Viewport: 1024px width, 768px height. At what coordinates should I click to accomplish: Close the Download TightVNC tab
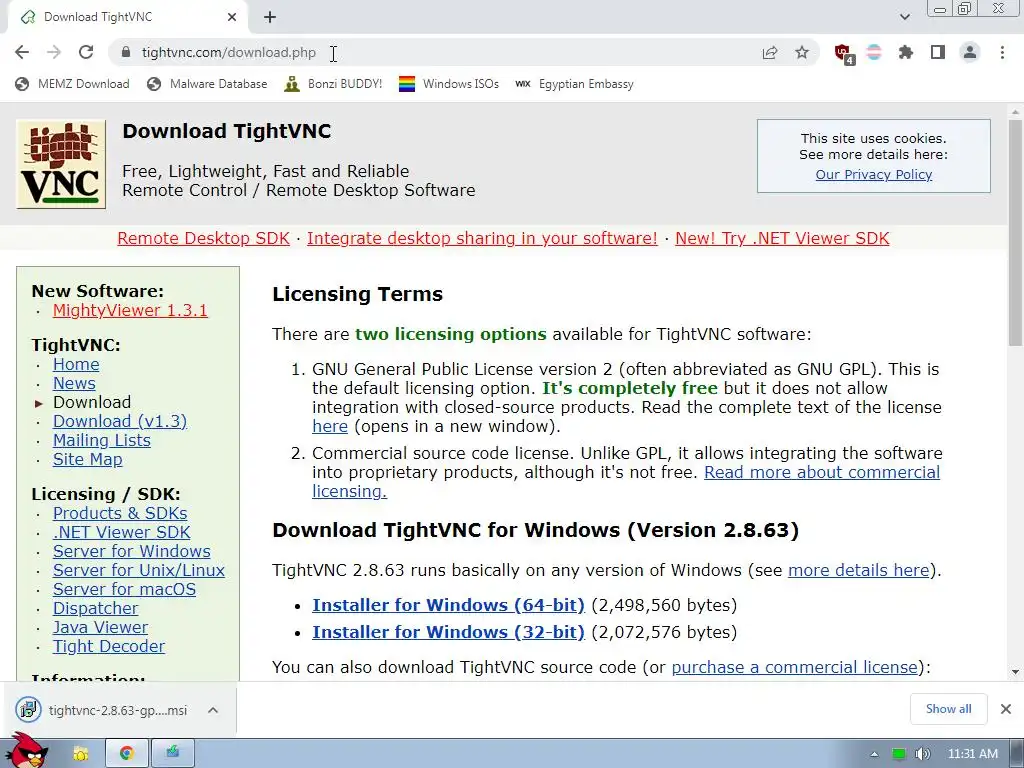tap(232, 17)
